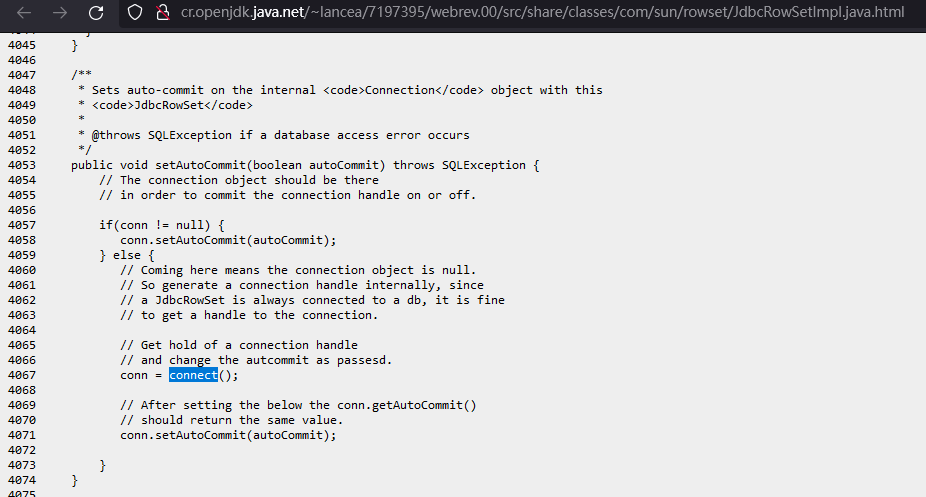Click the else keyword on line 4059
Viewport: 926px width, 497px height.
pos(130,255)
